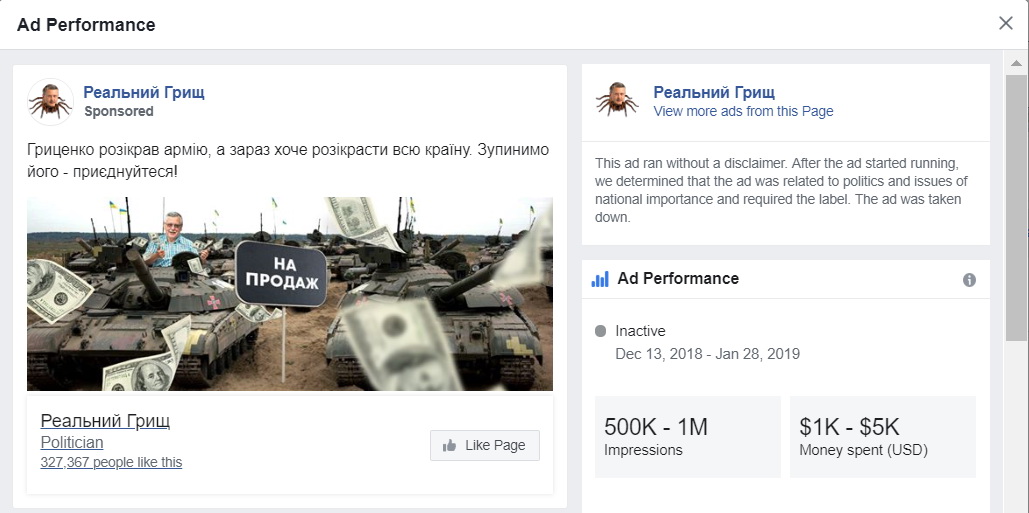Click the page avatar in the sponsored post
Viewport: 1029px width, 513px height.
(x=50, y=101)
